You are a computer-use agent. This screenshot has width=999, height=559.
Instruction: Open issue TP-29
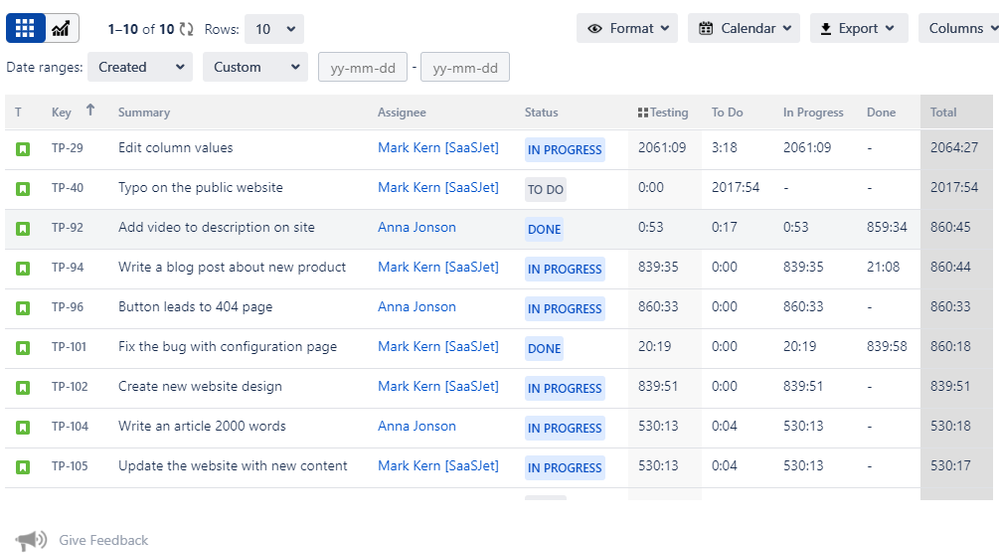[x=68, y=148]
